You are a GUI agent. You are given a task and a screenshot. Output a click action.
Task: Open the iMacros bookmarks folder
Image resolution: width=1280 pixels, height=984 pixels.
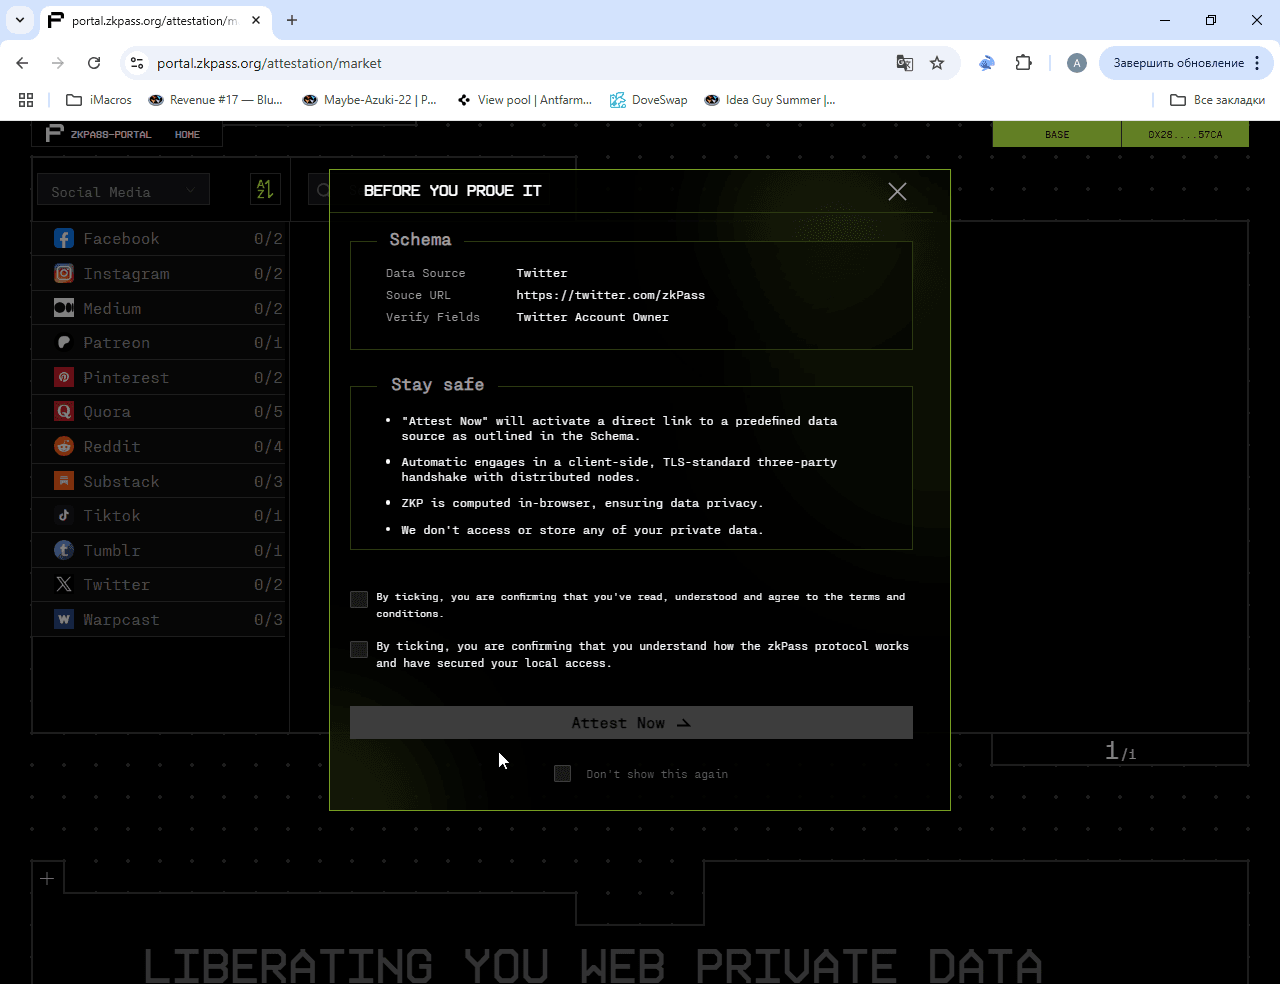[99, 100]
